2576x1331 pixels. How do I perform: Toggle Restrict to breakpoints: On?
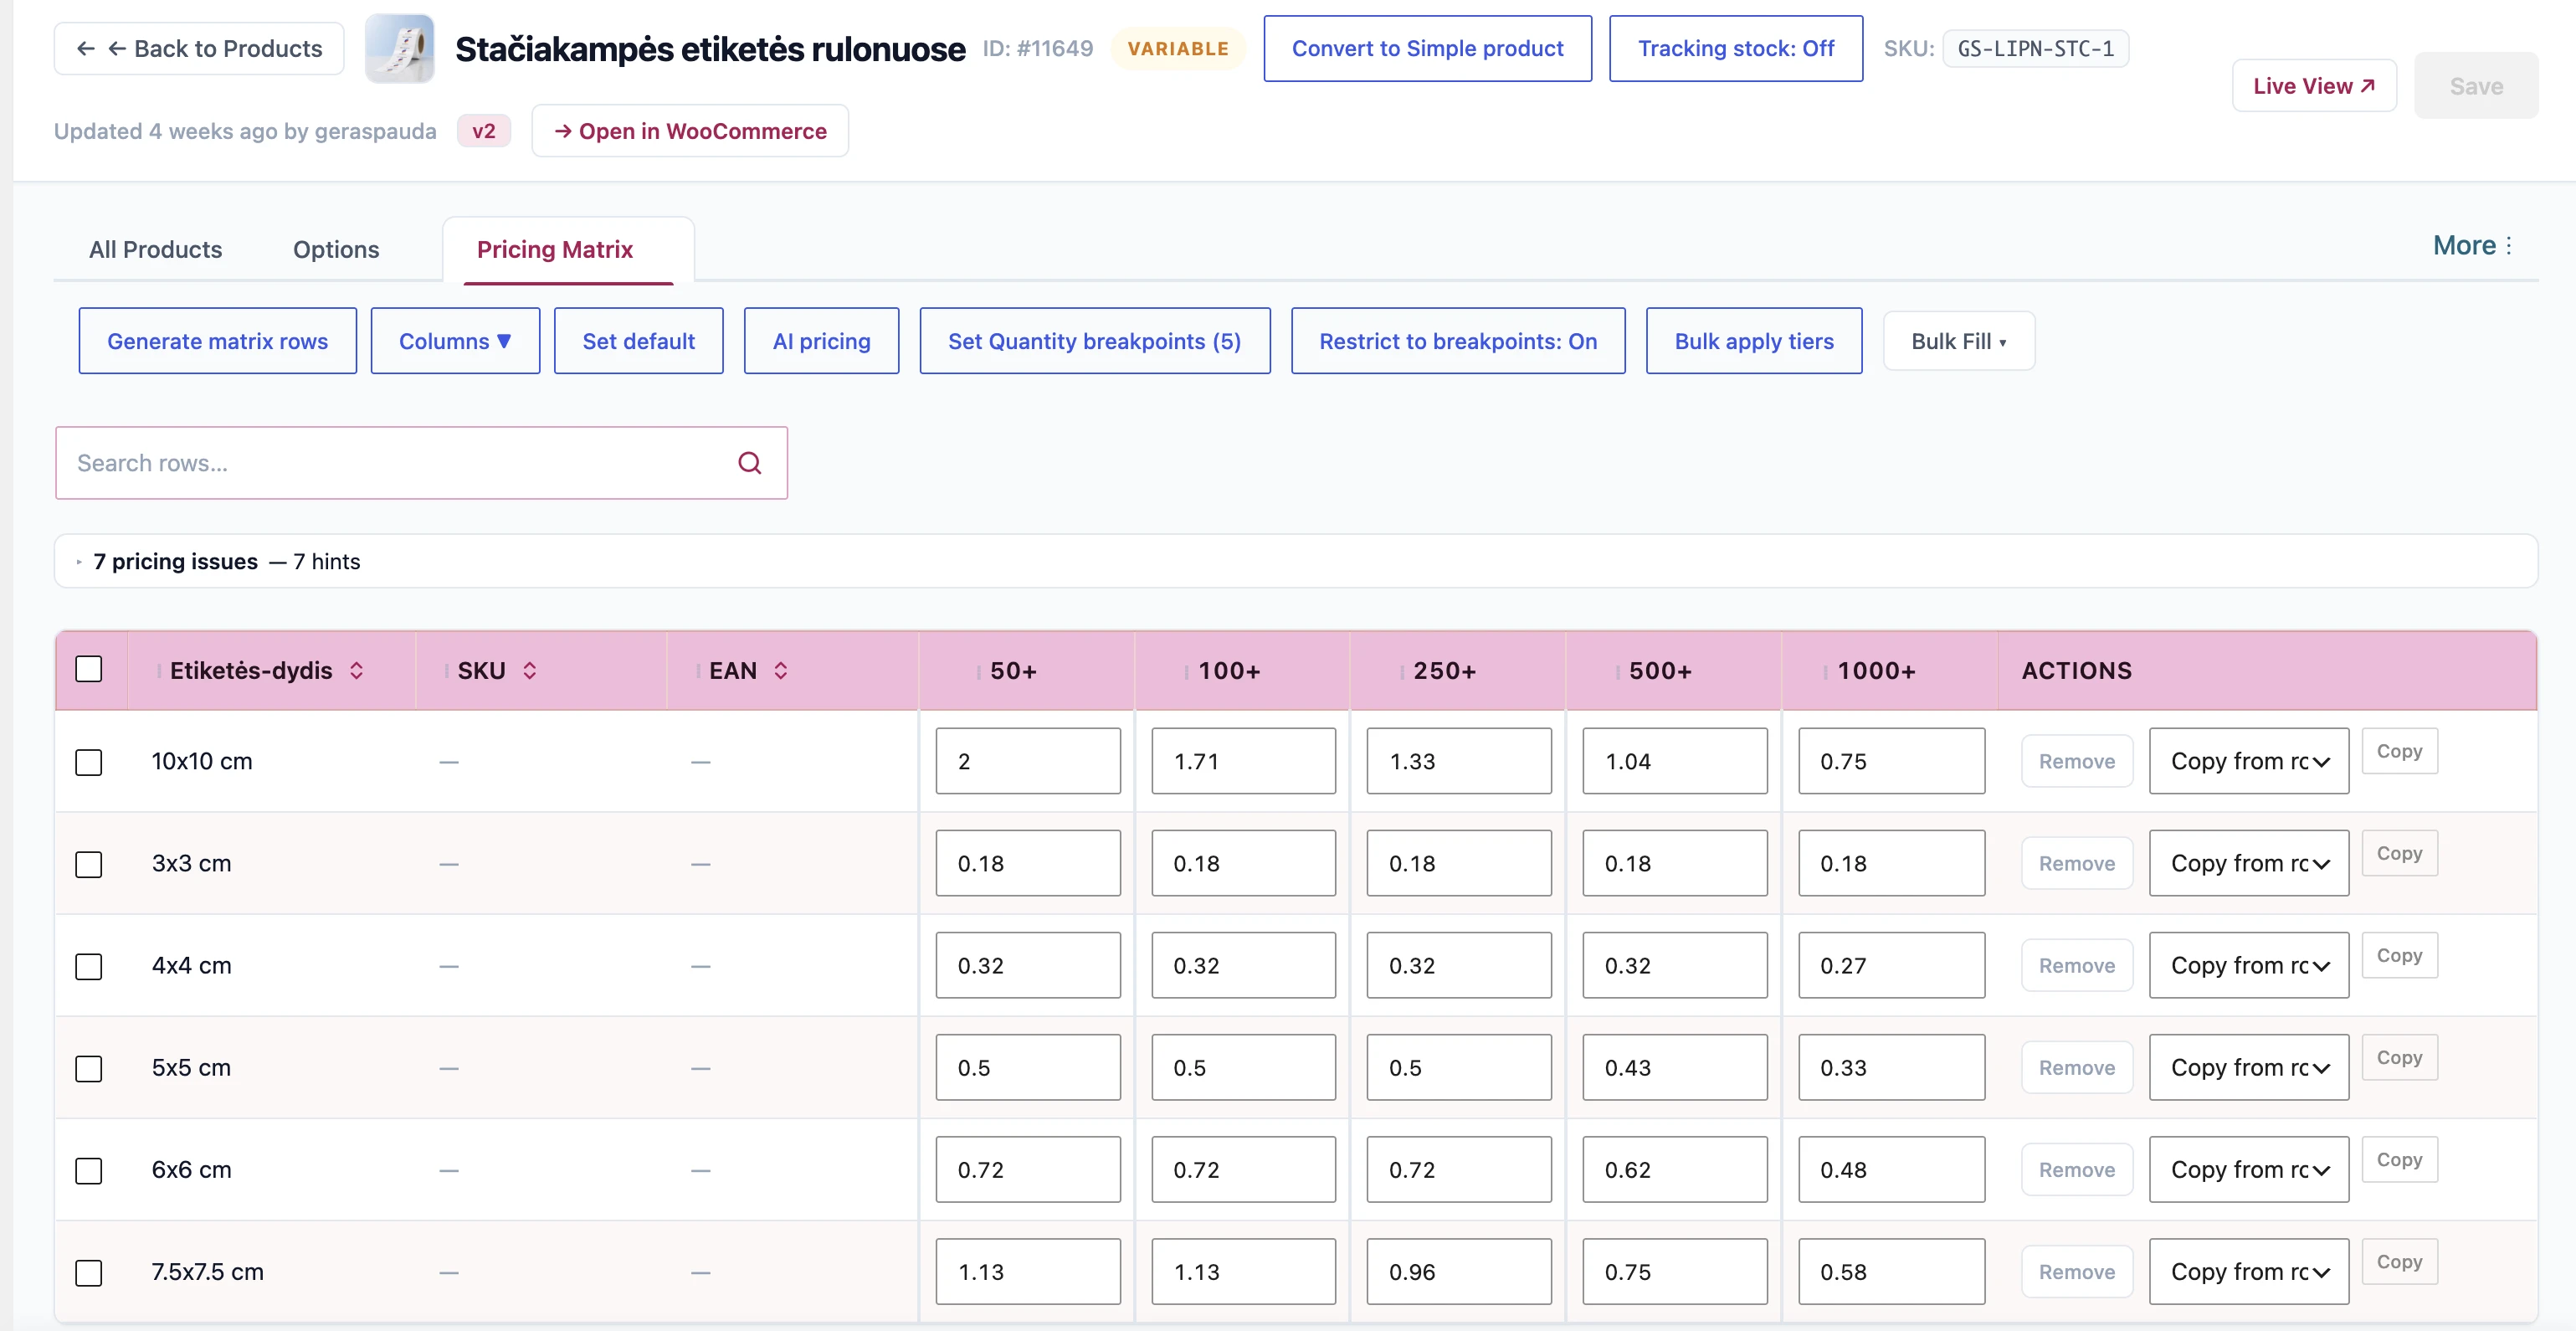[1458, 341]
